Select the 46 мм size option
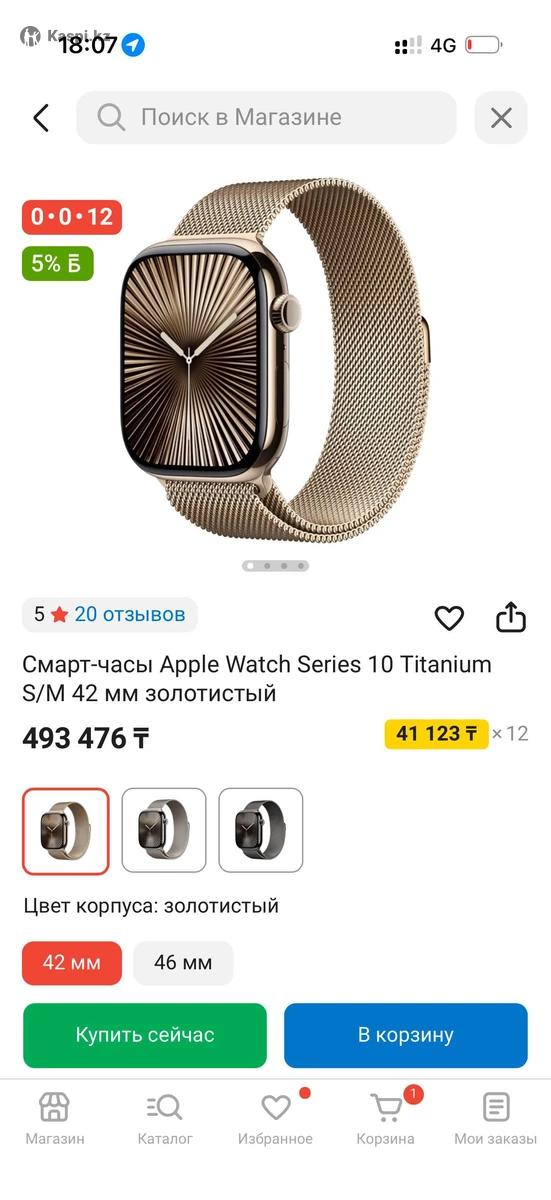551x1200 pixels. coord(183,963)
